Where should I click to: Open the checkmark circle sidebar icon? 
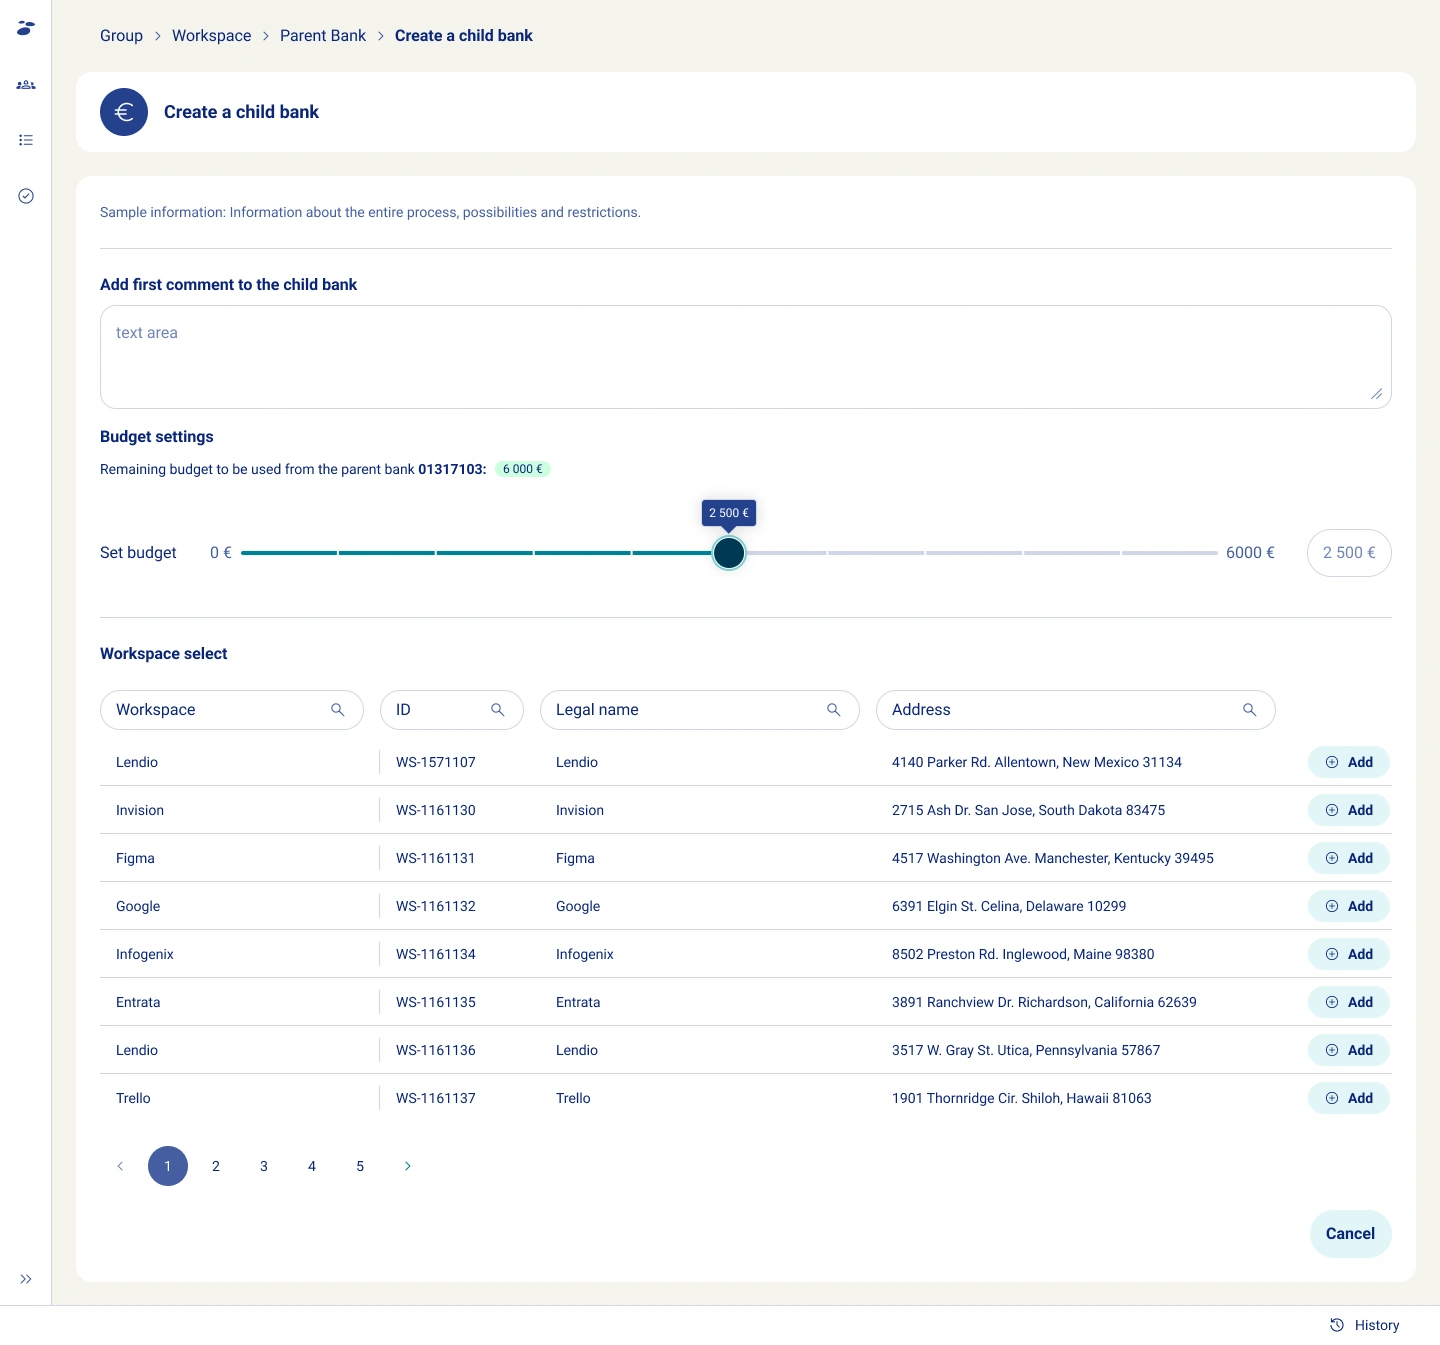(26, 196)
